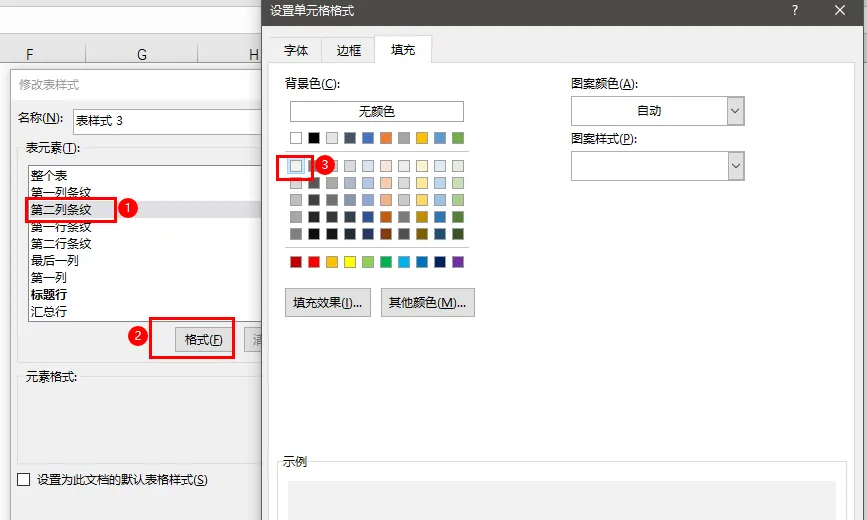Click the 格式 button
This screenshot has height=520, width=867.
coord(203,340)
